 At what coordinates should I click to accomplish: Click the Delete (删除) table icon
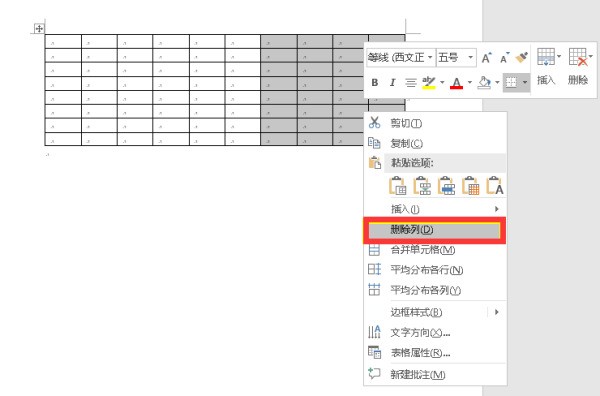(x=578, y=57)
